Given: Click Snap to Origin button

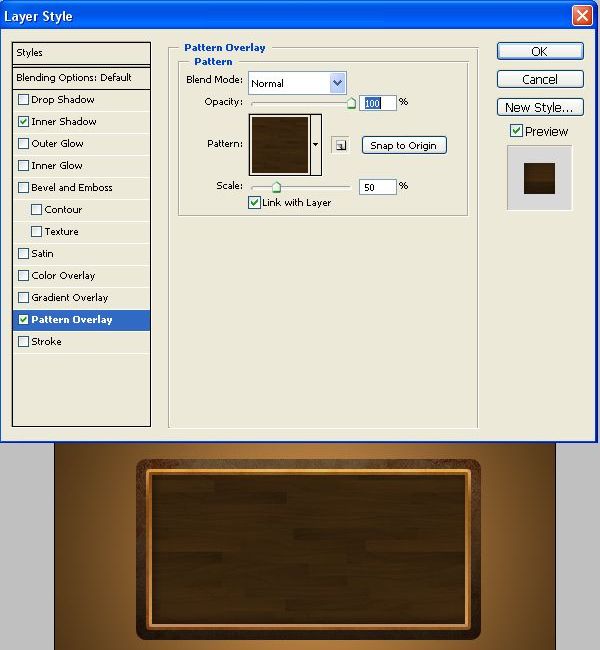Looking at the screenshot, I should pos(403,146).
